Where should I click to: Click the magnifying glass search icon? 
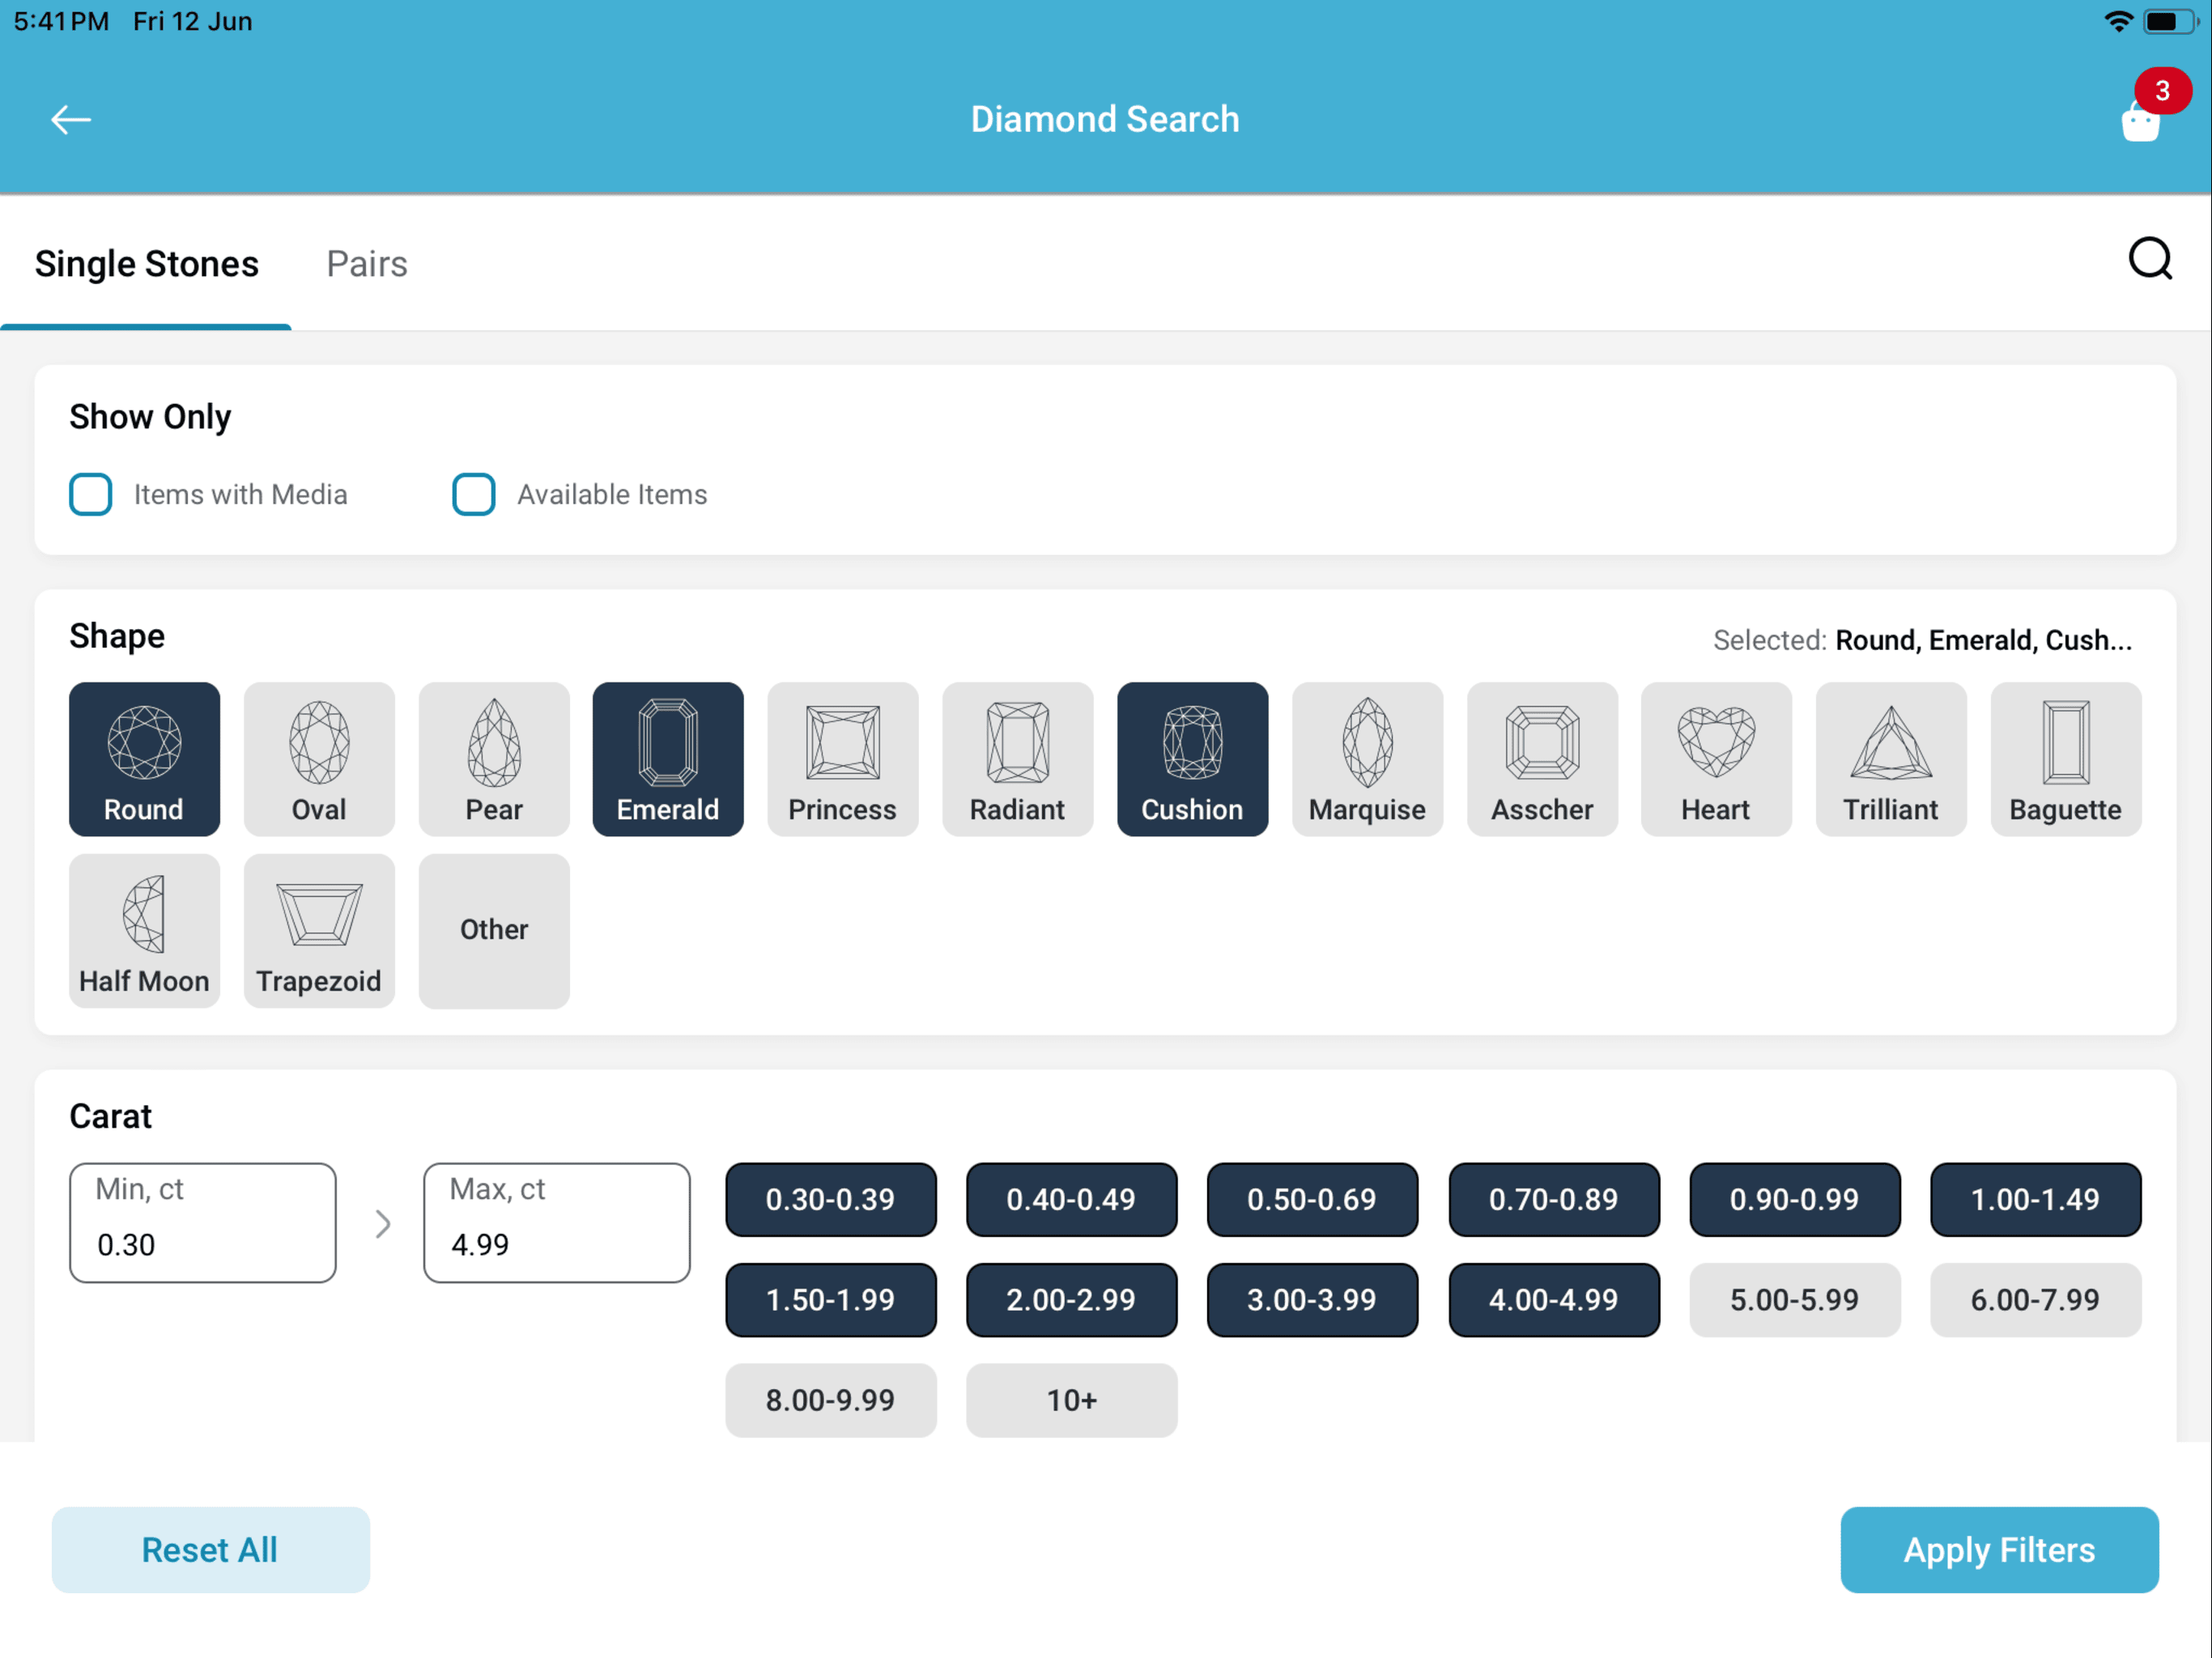click(2150, 259)
